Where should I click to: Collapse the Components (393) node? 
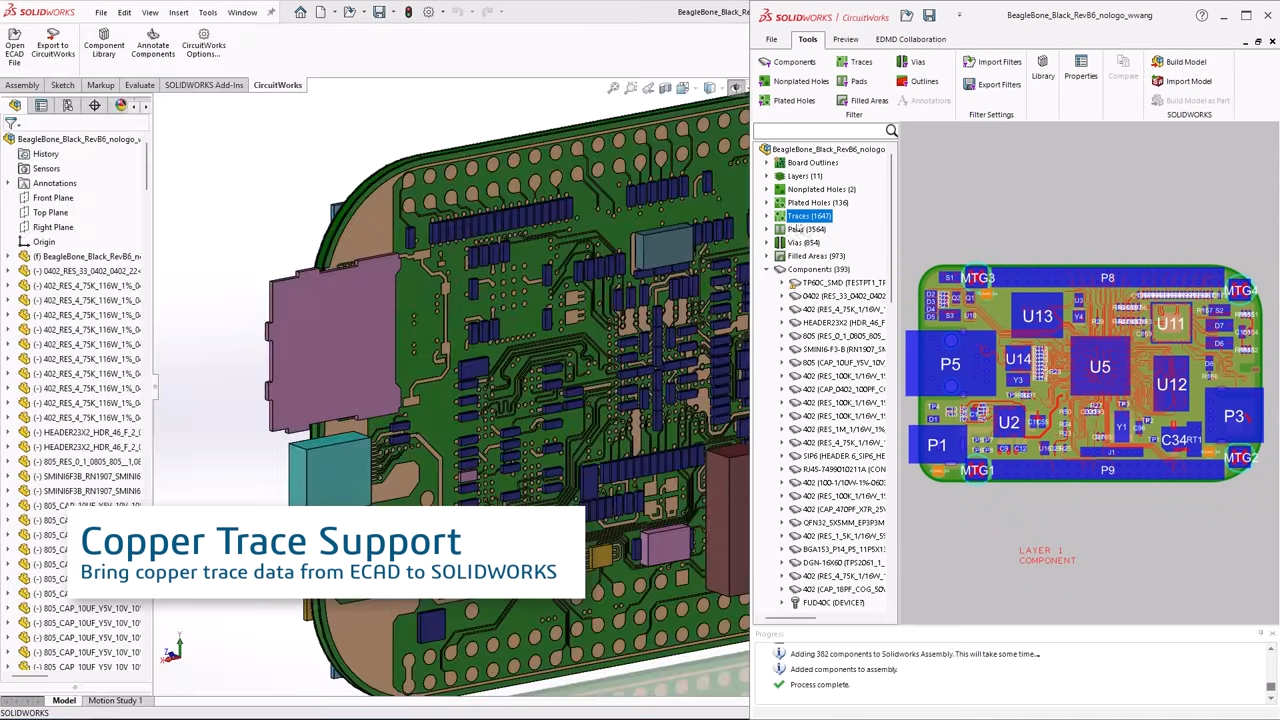click(767, 270)
